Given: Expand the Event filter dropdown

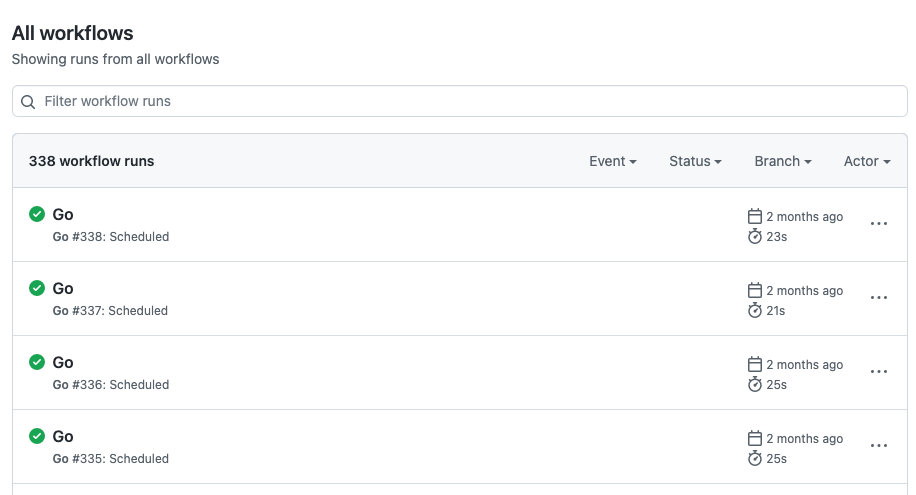Looking at the screenshot, I should pyautogui.click(x=613, y=161).
